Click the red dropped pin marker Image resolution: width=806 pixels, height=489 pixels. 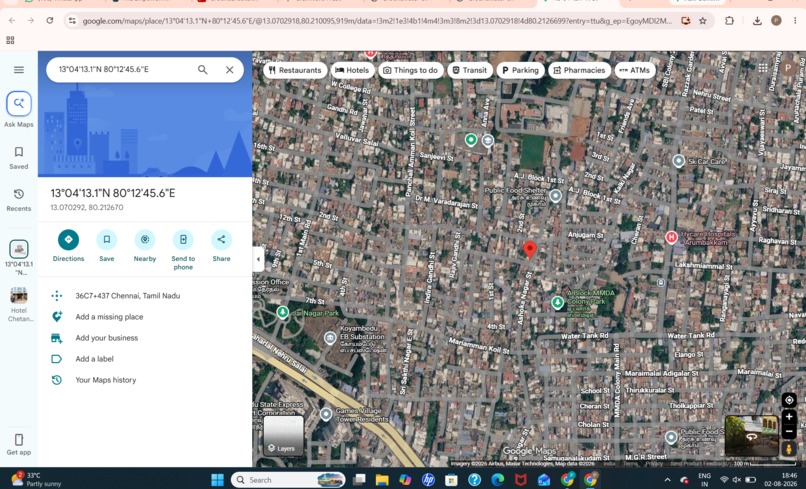pyautogui.click(x=529, y=250)
